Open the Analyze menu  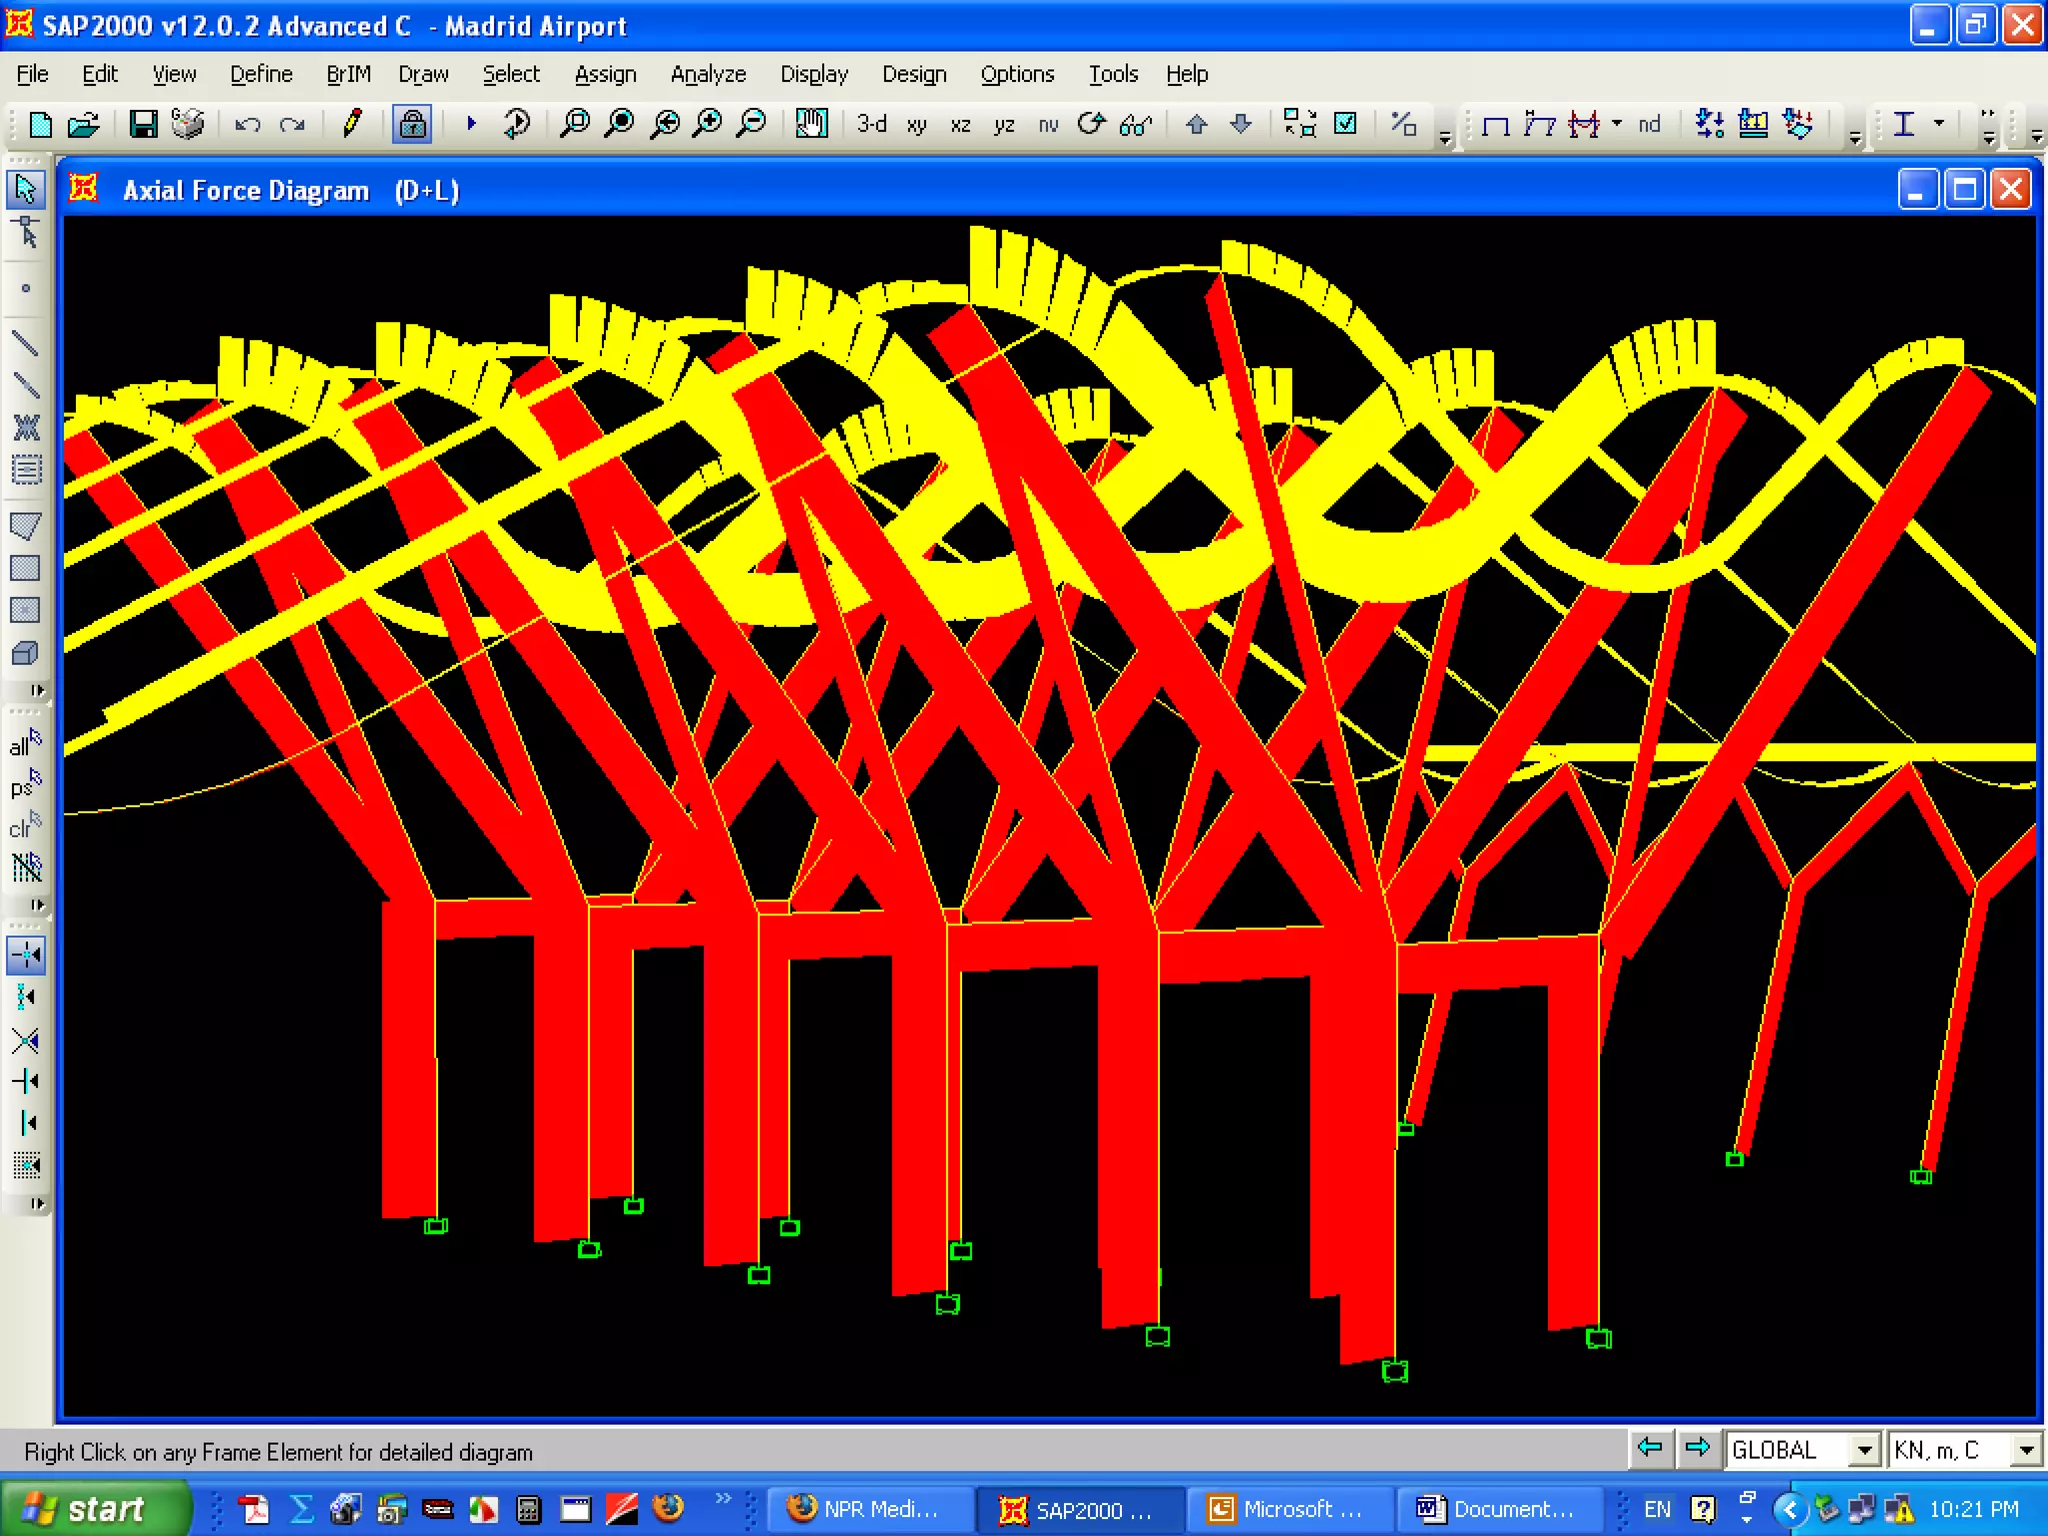(x=708, y=74)
